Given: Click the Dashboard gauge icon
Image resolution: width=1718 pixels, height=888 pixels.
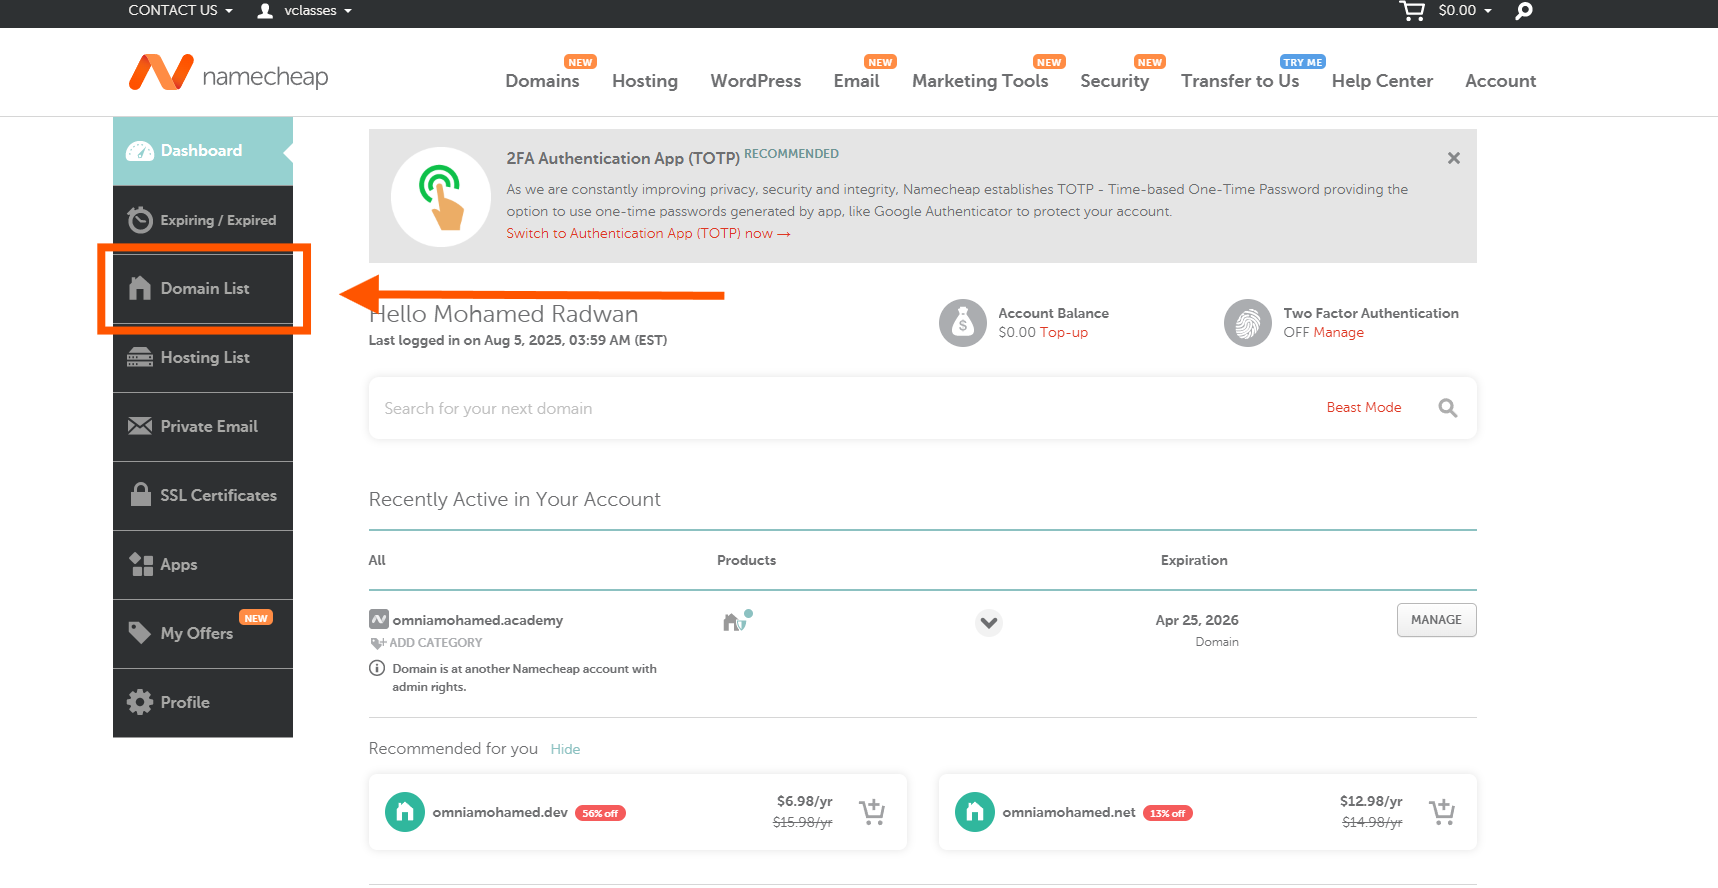Looking at the screenshot, I should pos(139,151).
